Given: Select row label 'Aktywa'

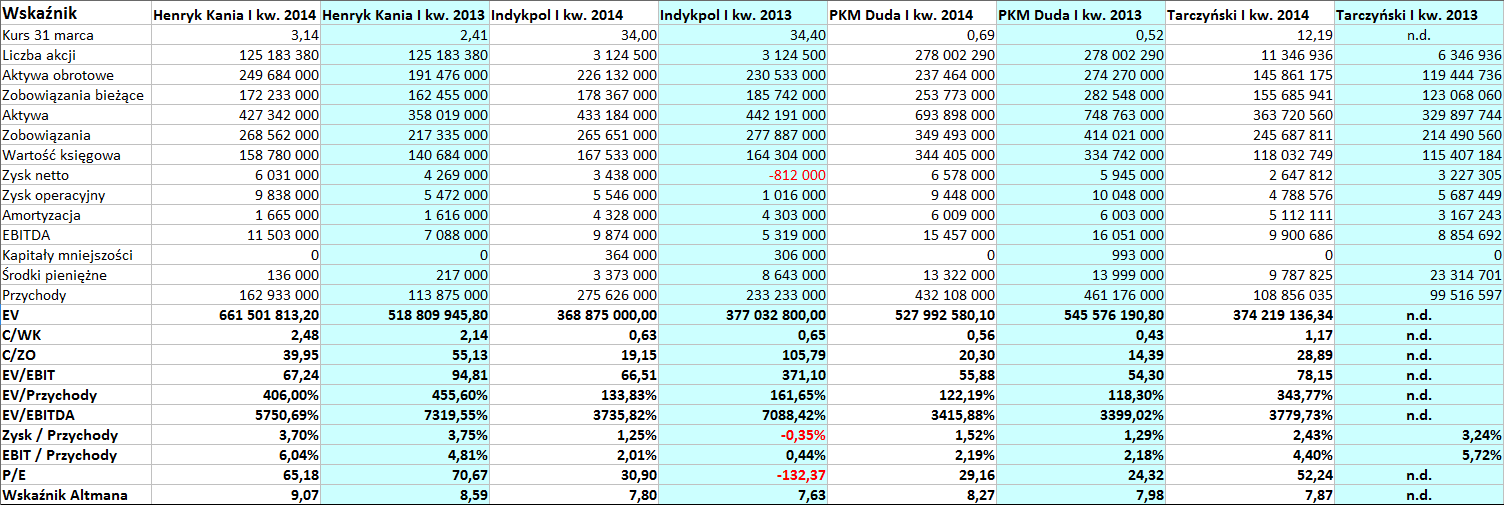Looking at the screenshot, I should pyautogui.click(x=75, y=115).
